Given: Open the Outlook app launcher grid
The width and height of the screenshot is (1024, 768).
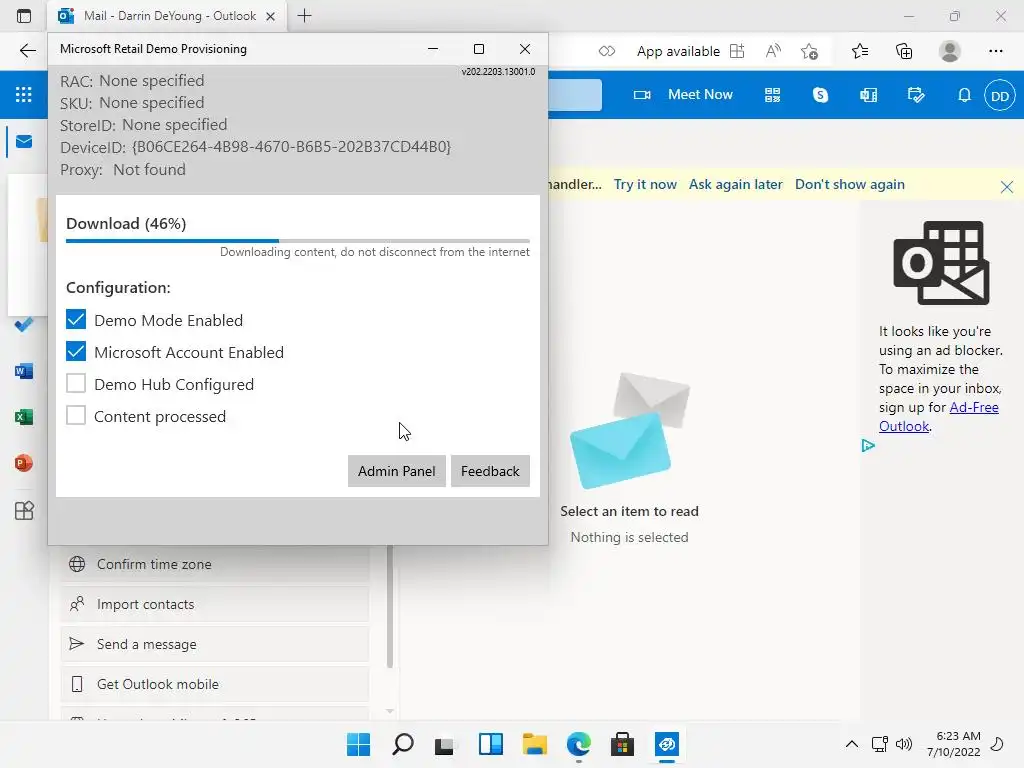Looking at the screenshot, I should [x=24, y=95].
